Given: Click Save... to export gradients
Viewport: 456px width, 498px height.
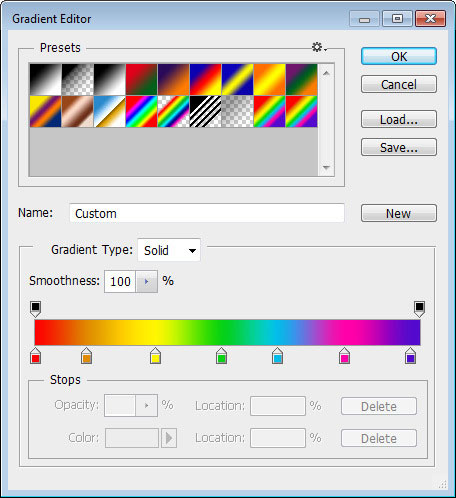Looking at the screenshot, I should (399, 147).
